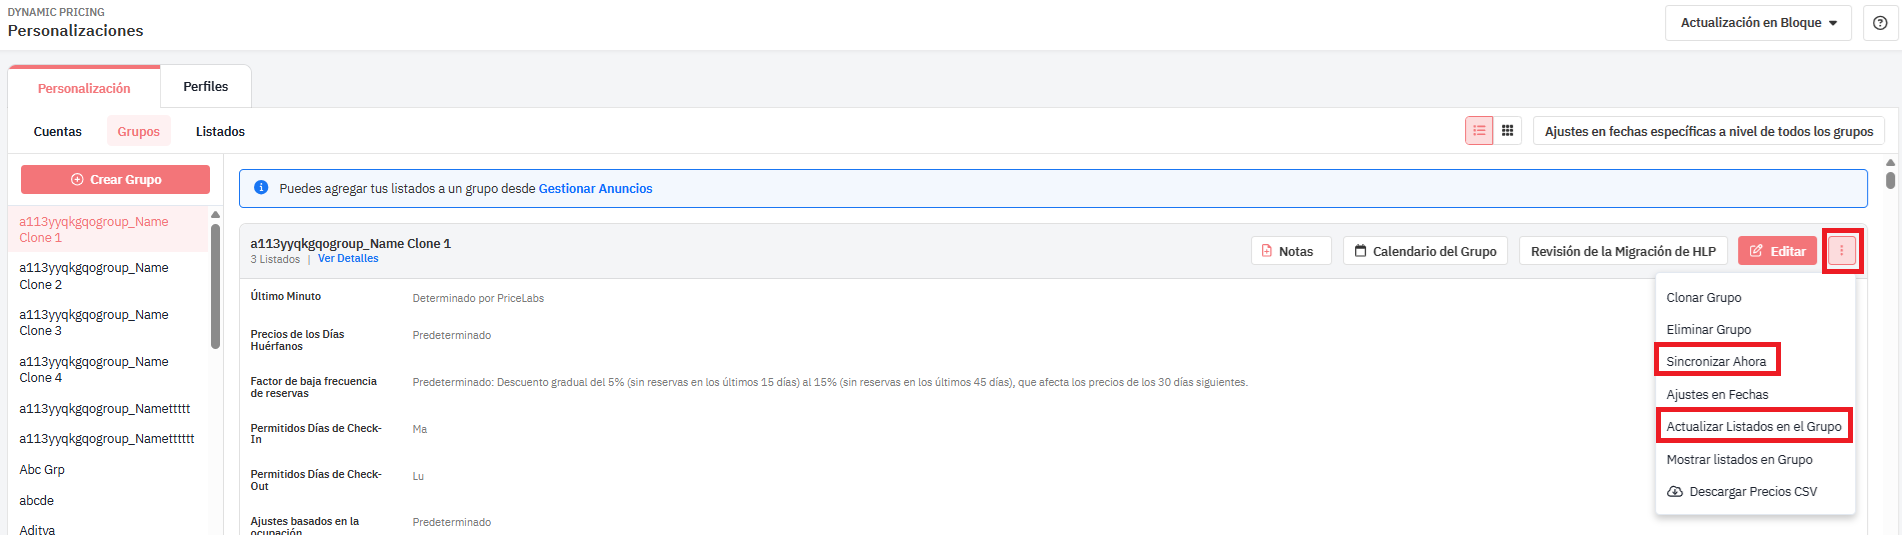Follow the Gestionar Anuncios link
The width and height of the screenshot is (1902, 535).
click(x=596, y=189)
